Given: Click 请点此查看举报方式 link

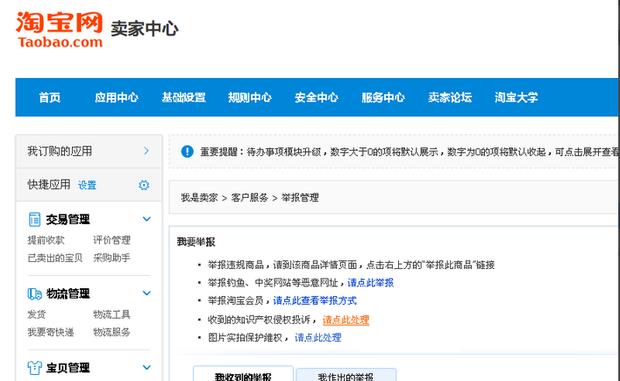Looking at the screenshot, I should tap(315, 301).
